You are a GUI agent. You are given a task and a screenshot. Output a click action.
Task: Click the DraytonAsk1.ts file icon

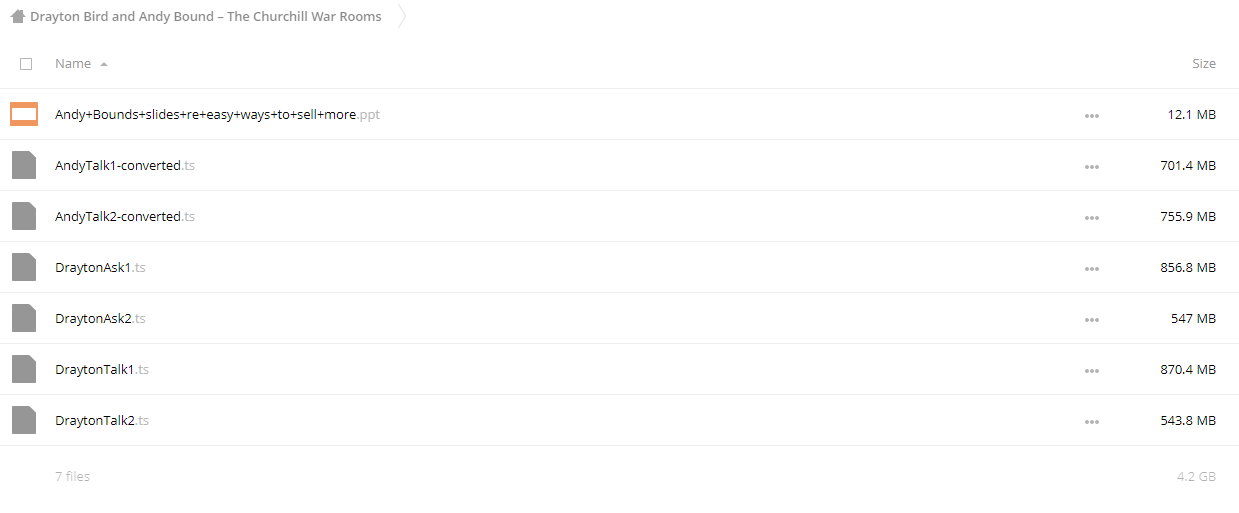click(x=24, y=267)
